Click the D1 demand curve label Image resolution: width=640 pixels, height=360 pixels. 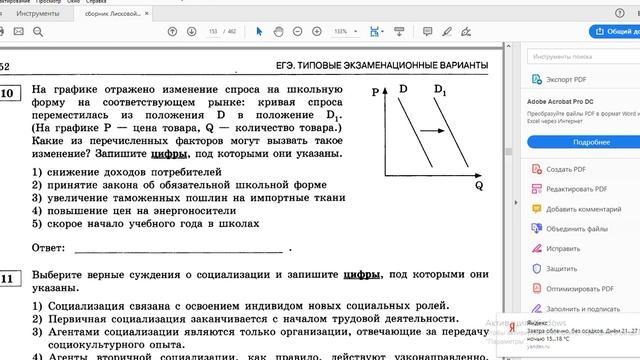(440, 89)
